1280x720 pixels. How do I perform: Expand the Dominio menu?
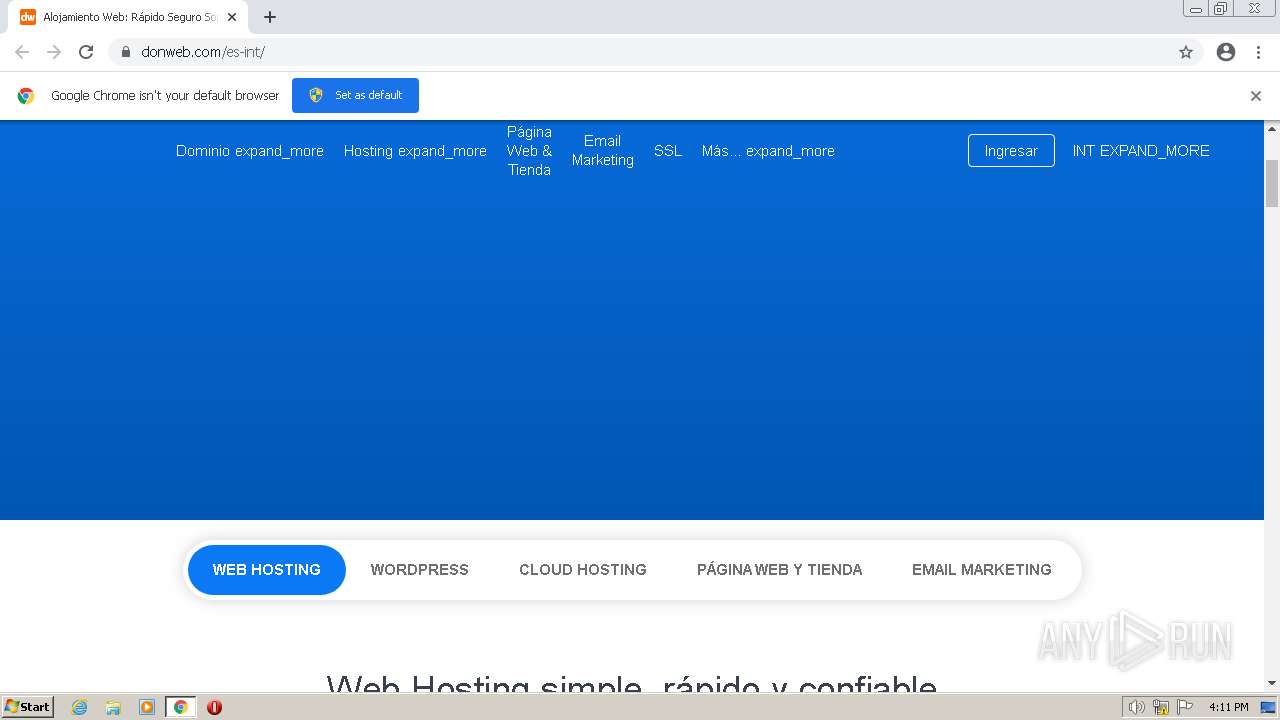click(250, 151)
